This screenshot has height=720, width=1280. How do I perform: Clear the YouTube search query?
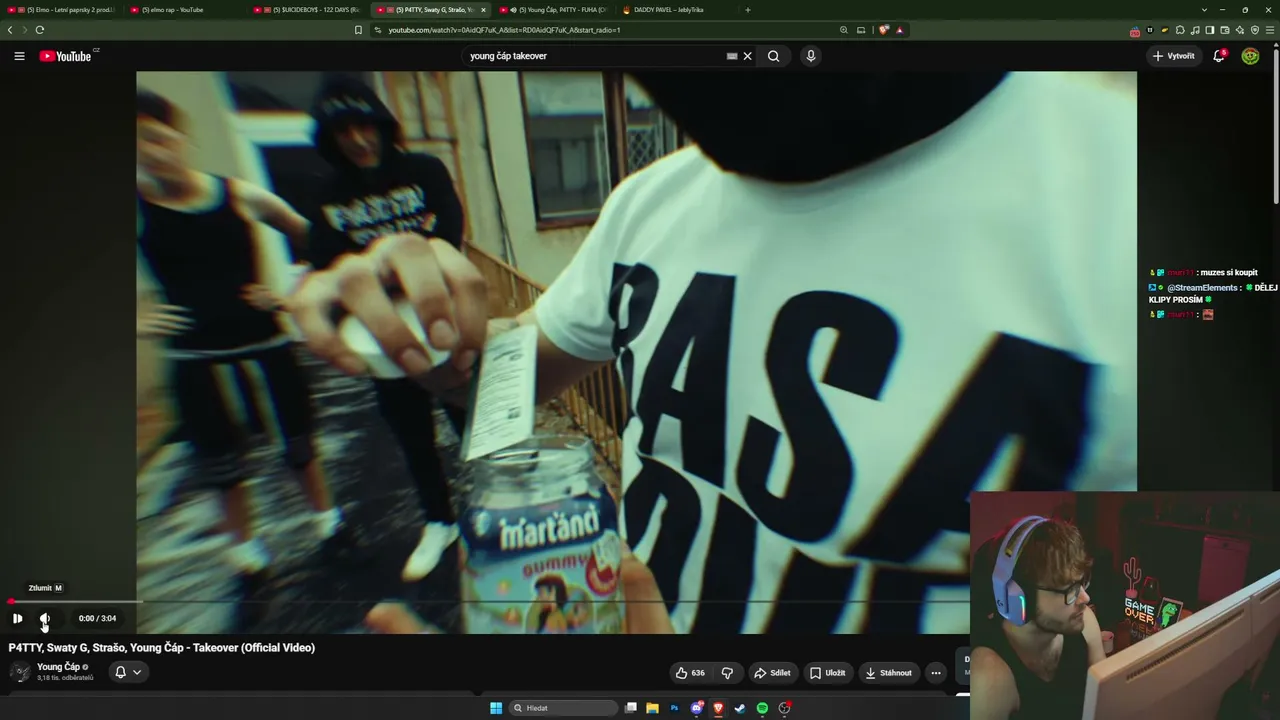pyautogui.click(x=747, y=56)
